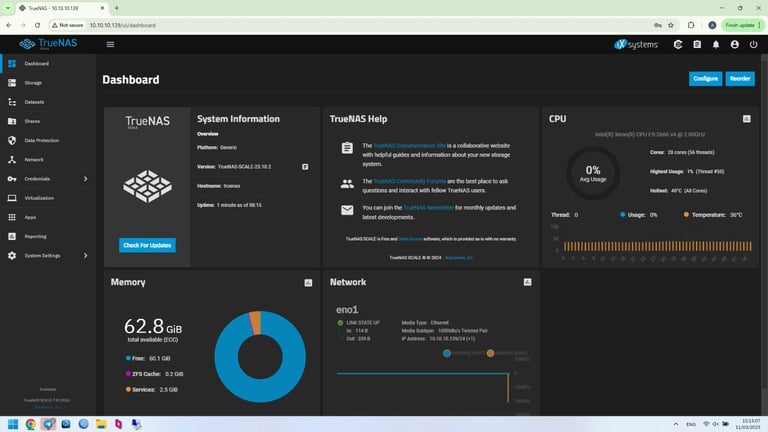Click the Reorder dashboard button

[x=740, y=79]
